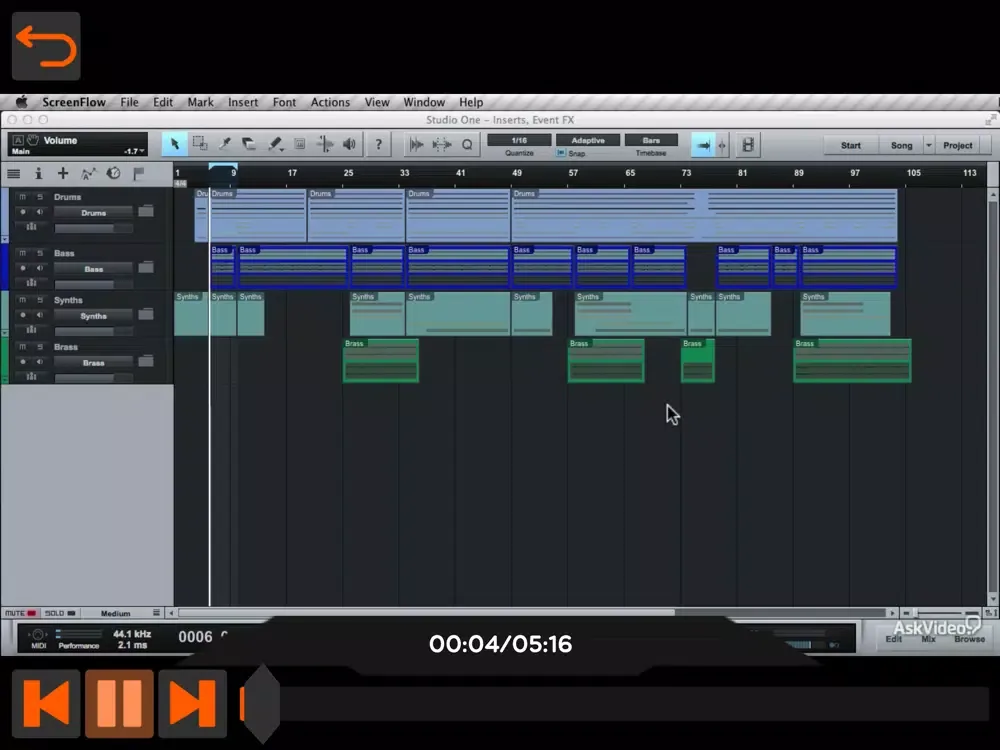Image resolution: width=1000 pixels, height=750 pixels.
Task: Open the Actions menu
Action: coord(330,102)
